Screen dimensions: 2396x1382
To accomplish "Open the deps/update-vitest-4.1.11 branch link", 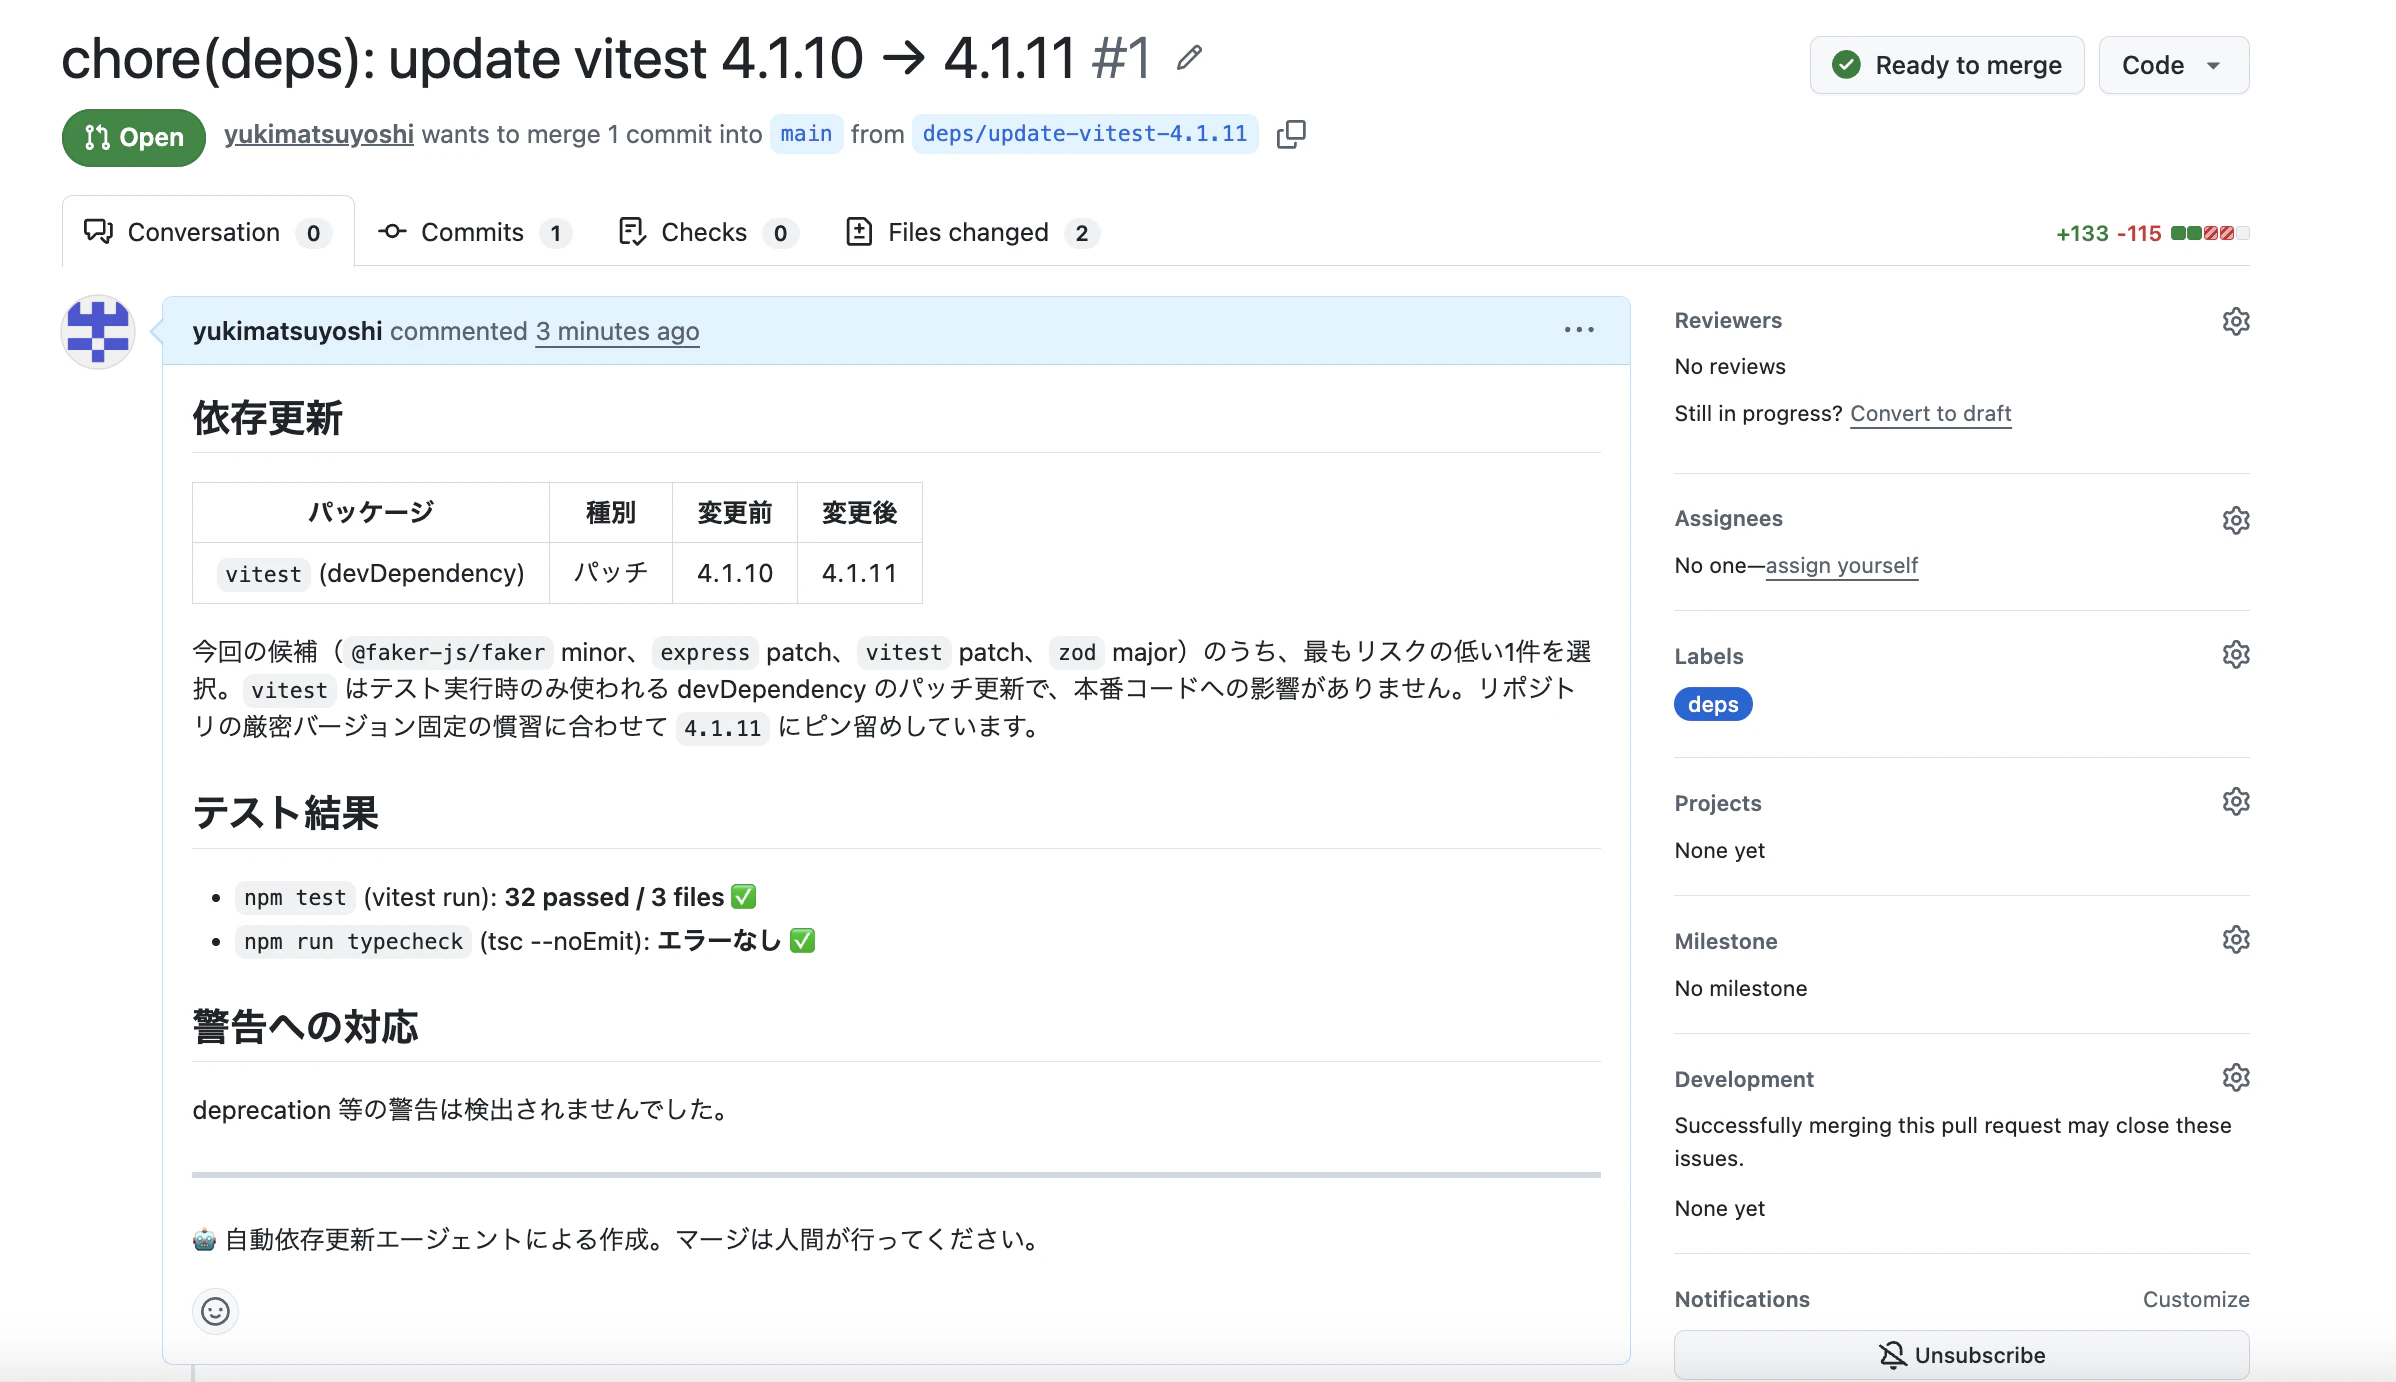I will [x=1085, y=134].
